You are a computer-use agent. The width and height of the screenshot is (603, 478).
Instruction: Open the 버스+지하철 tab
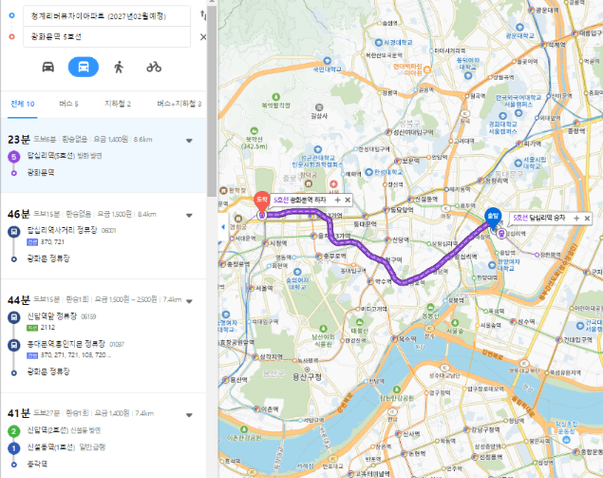[x=179, y=104]
